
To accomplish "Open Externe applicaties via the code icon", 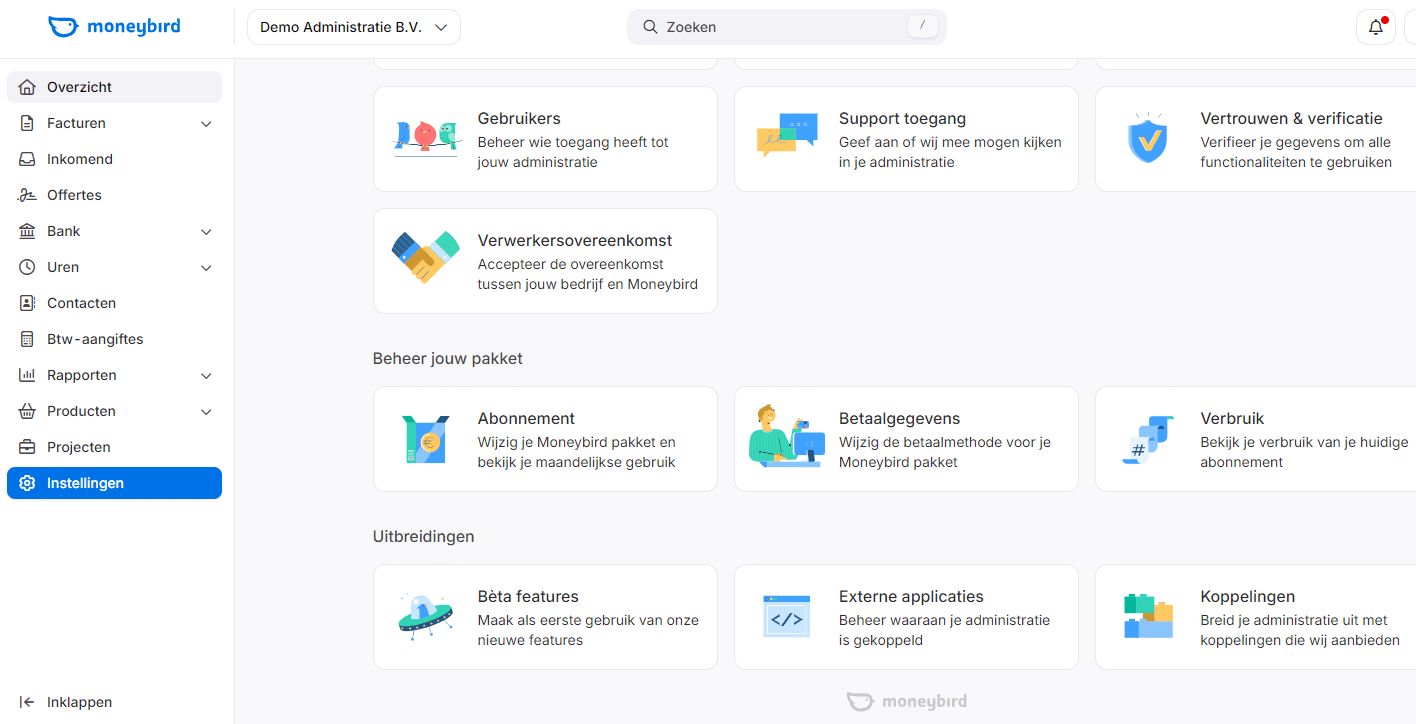I will point(786,616).
